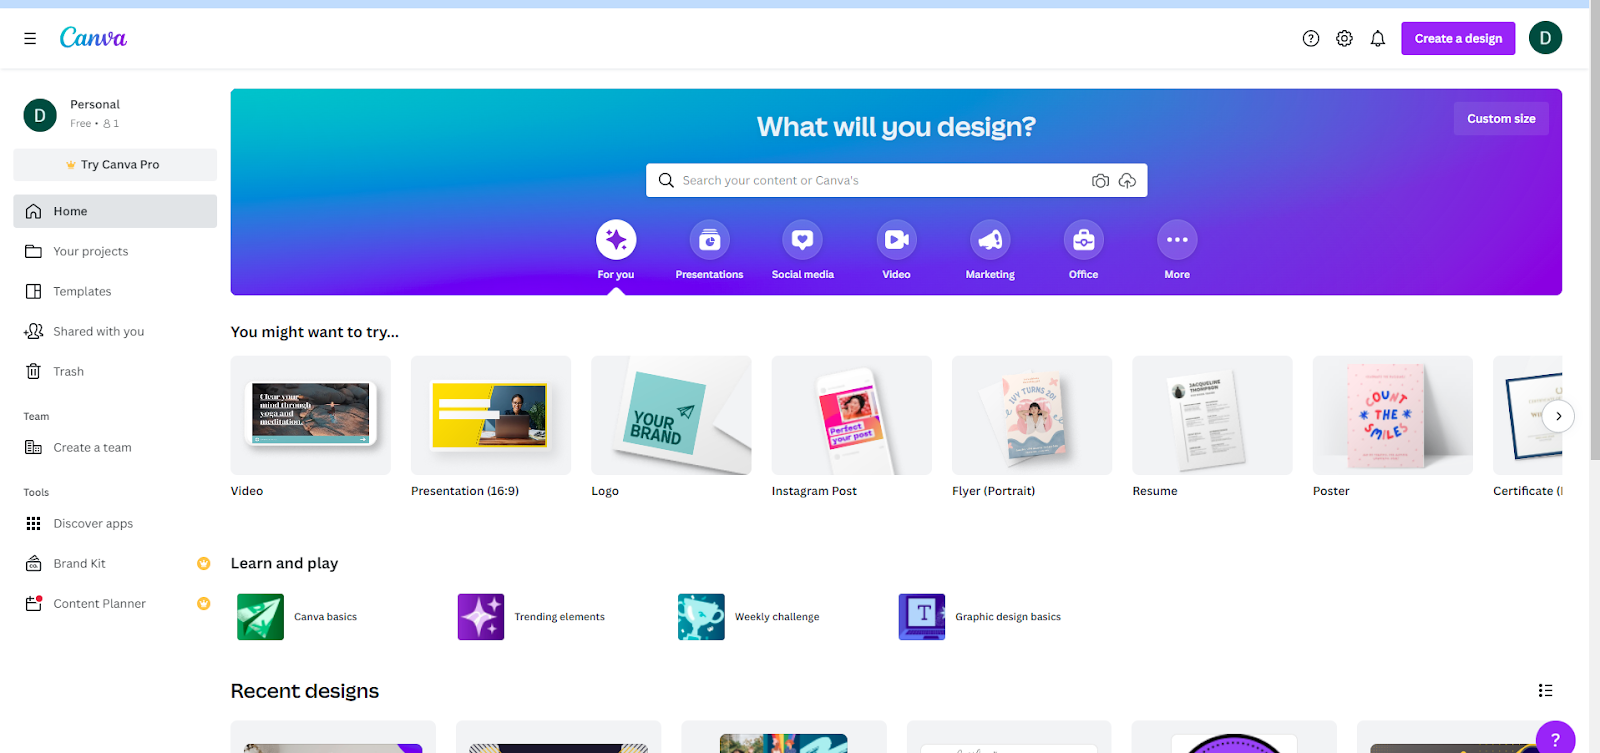The width and height of the screenshot is (1600, 753).
Task: Select the Social media category icon
Action: [802, 240]
